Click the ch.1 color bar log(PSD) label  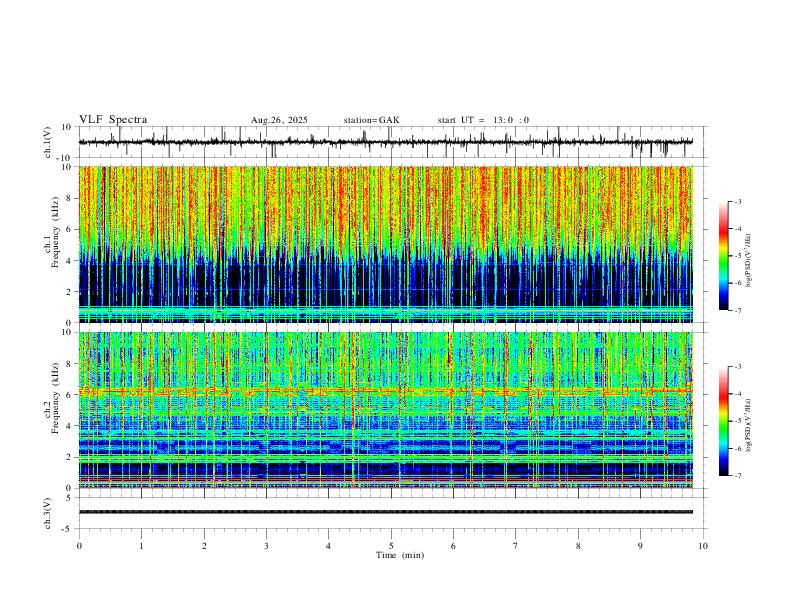click(x=749, y=261)
